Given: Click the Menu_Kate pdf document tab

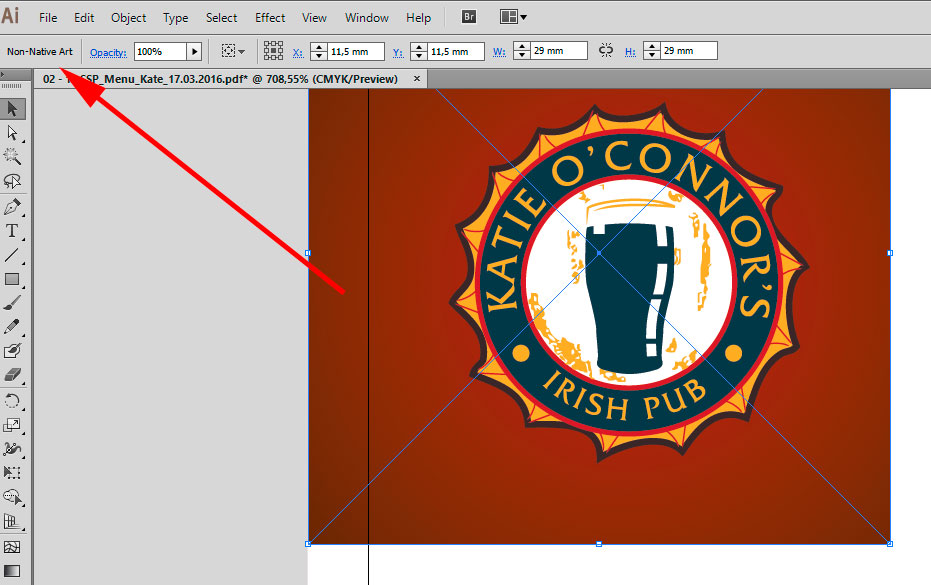Looking at the screenshot, I should pos(231,79).
